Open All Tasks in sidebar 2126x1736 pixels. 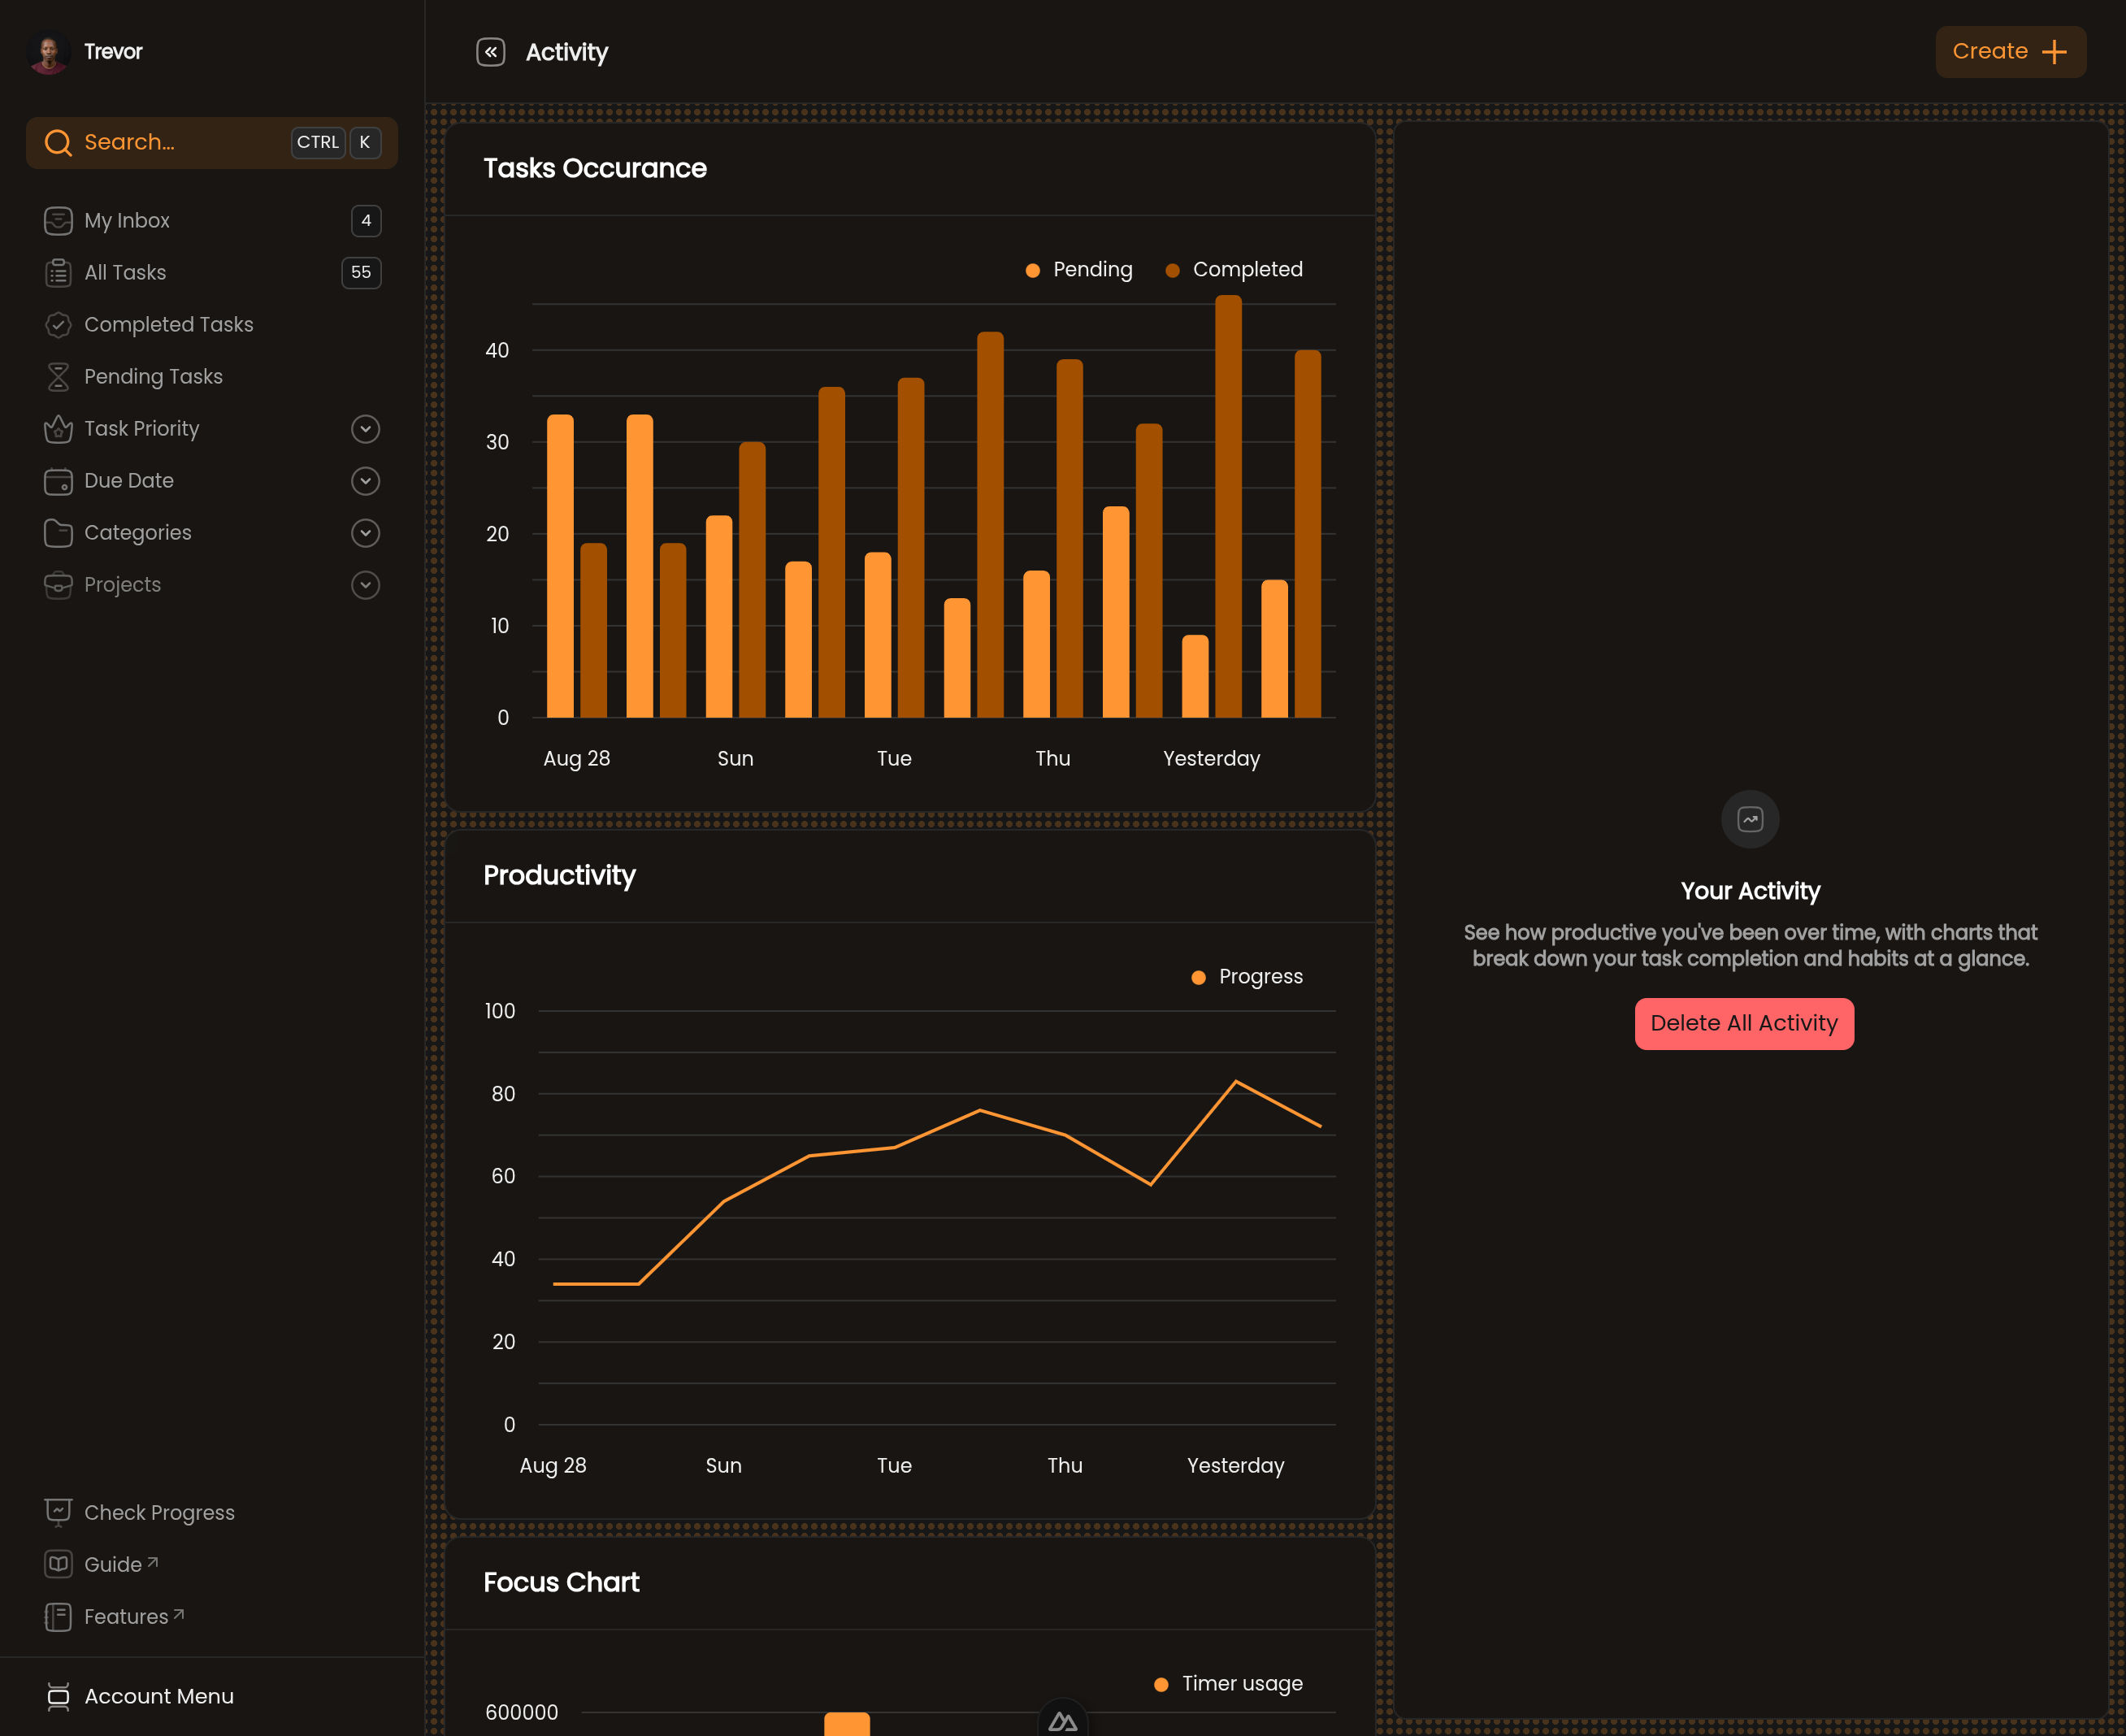point(212,273)
